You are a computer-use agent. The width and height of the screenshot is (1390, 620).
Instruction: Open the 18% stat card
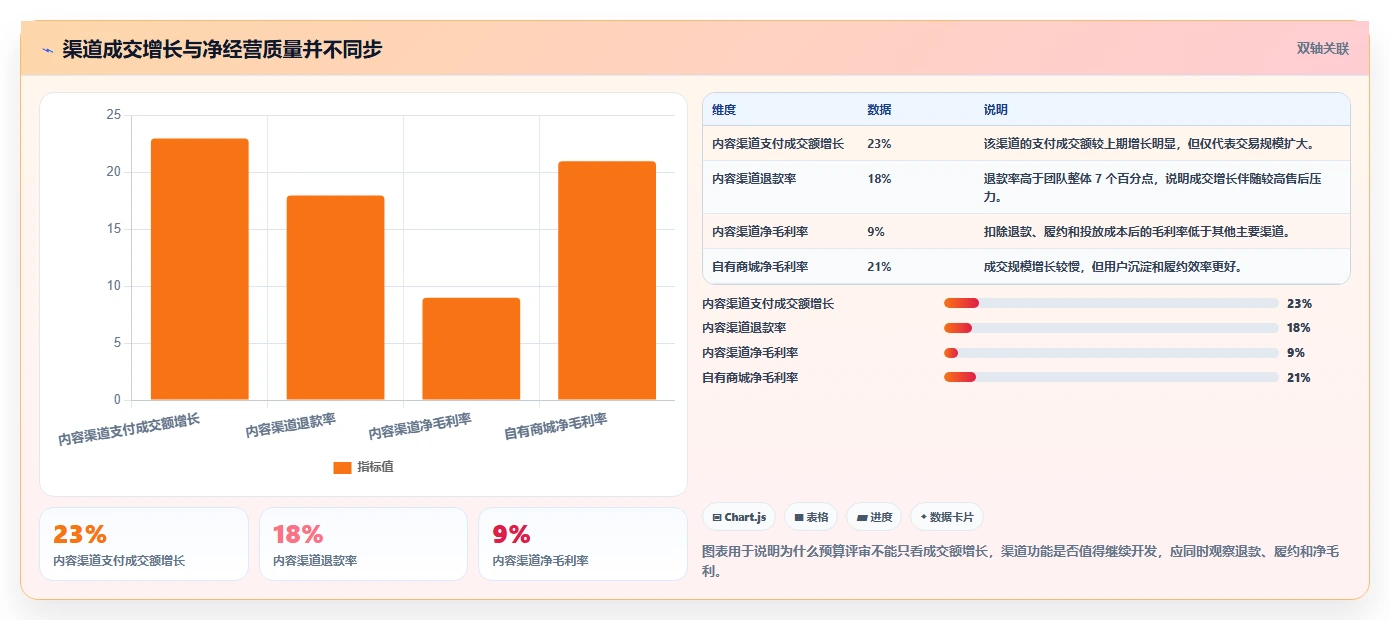tap(363, 544)
